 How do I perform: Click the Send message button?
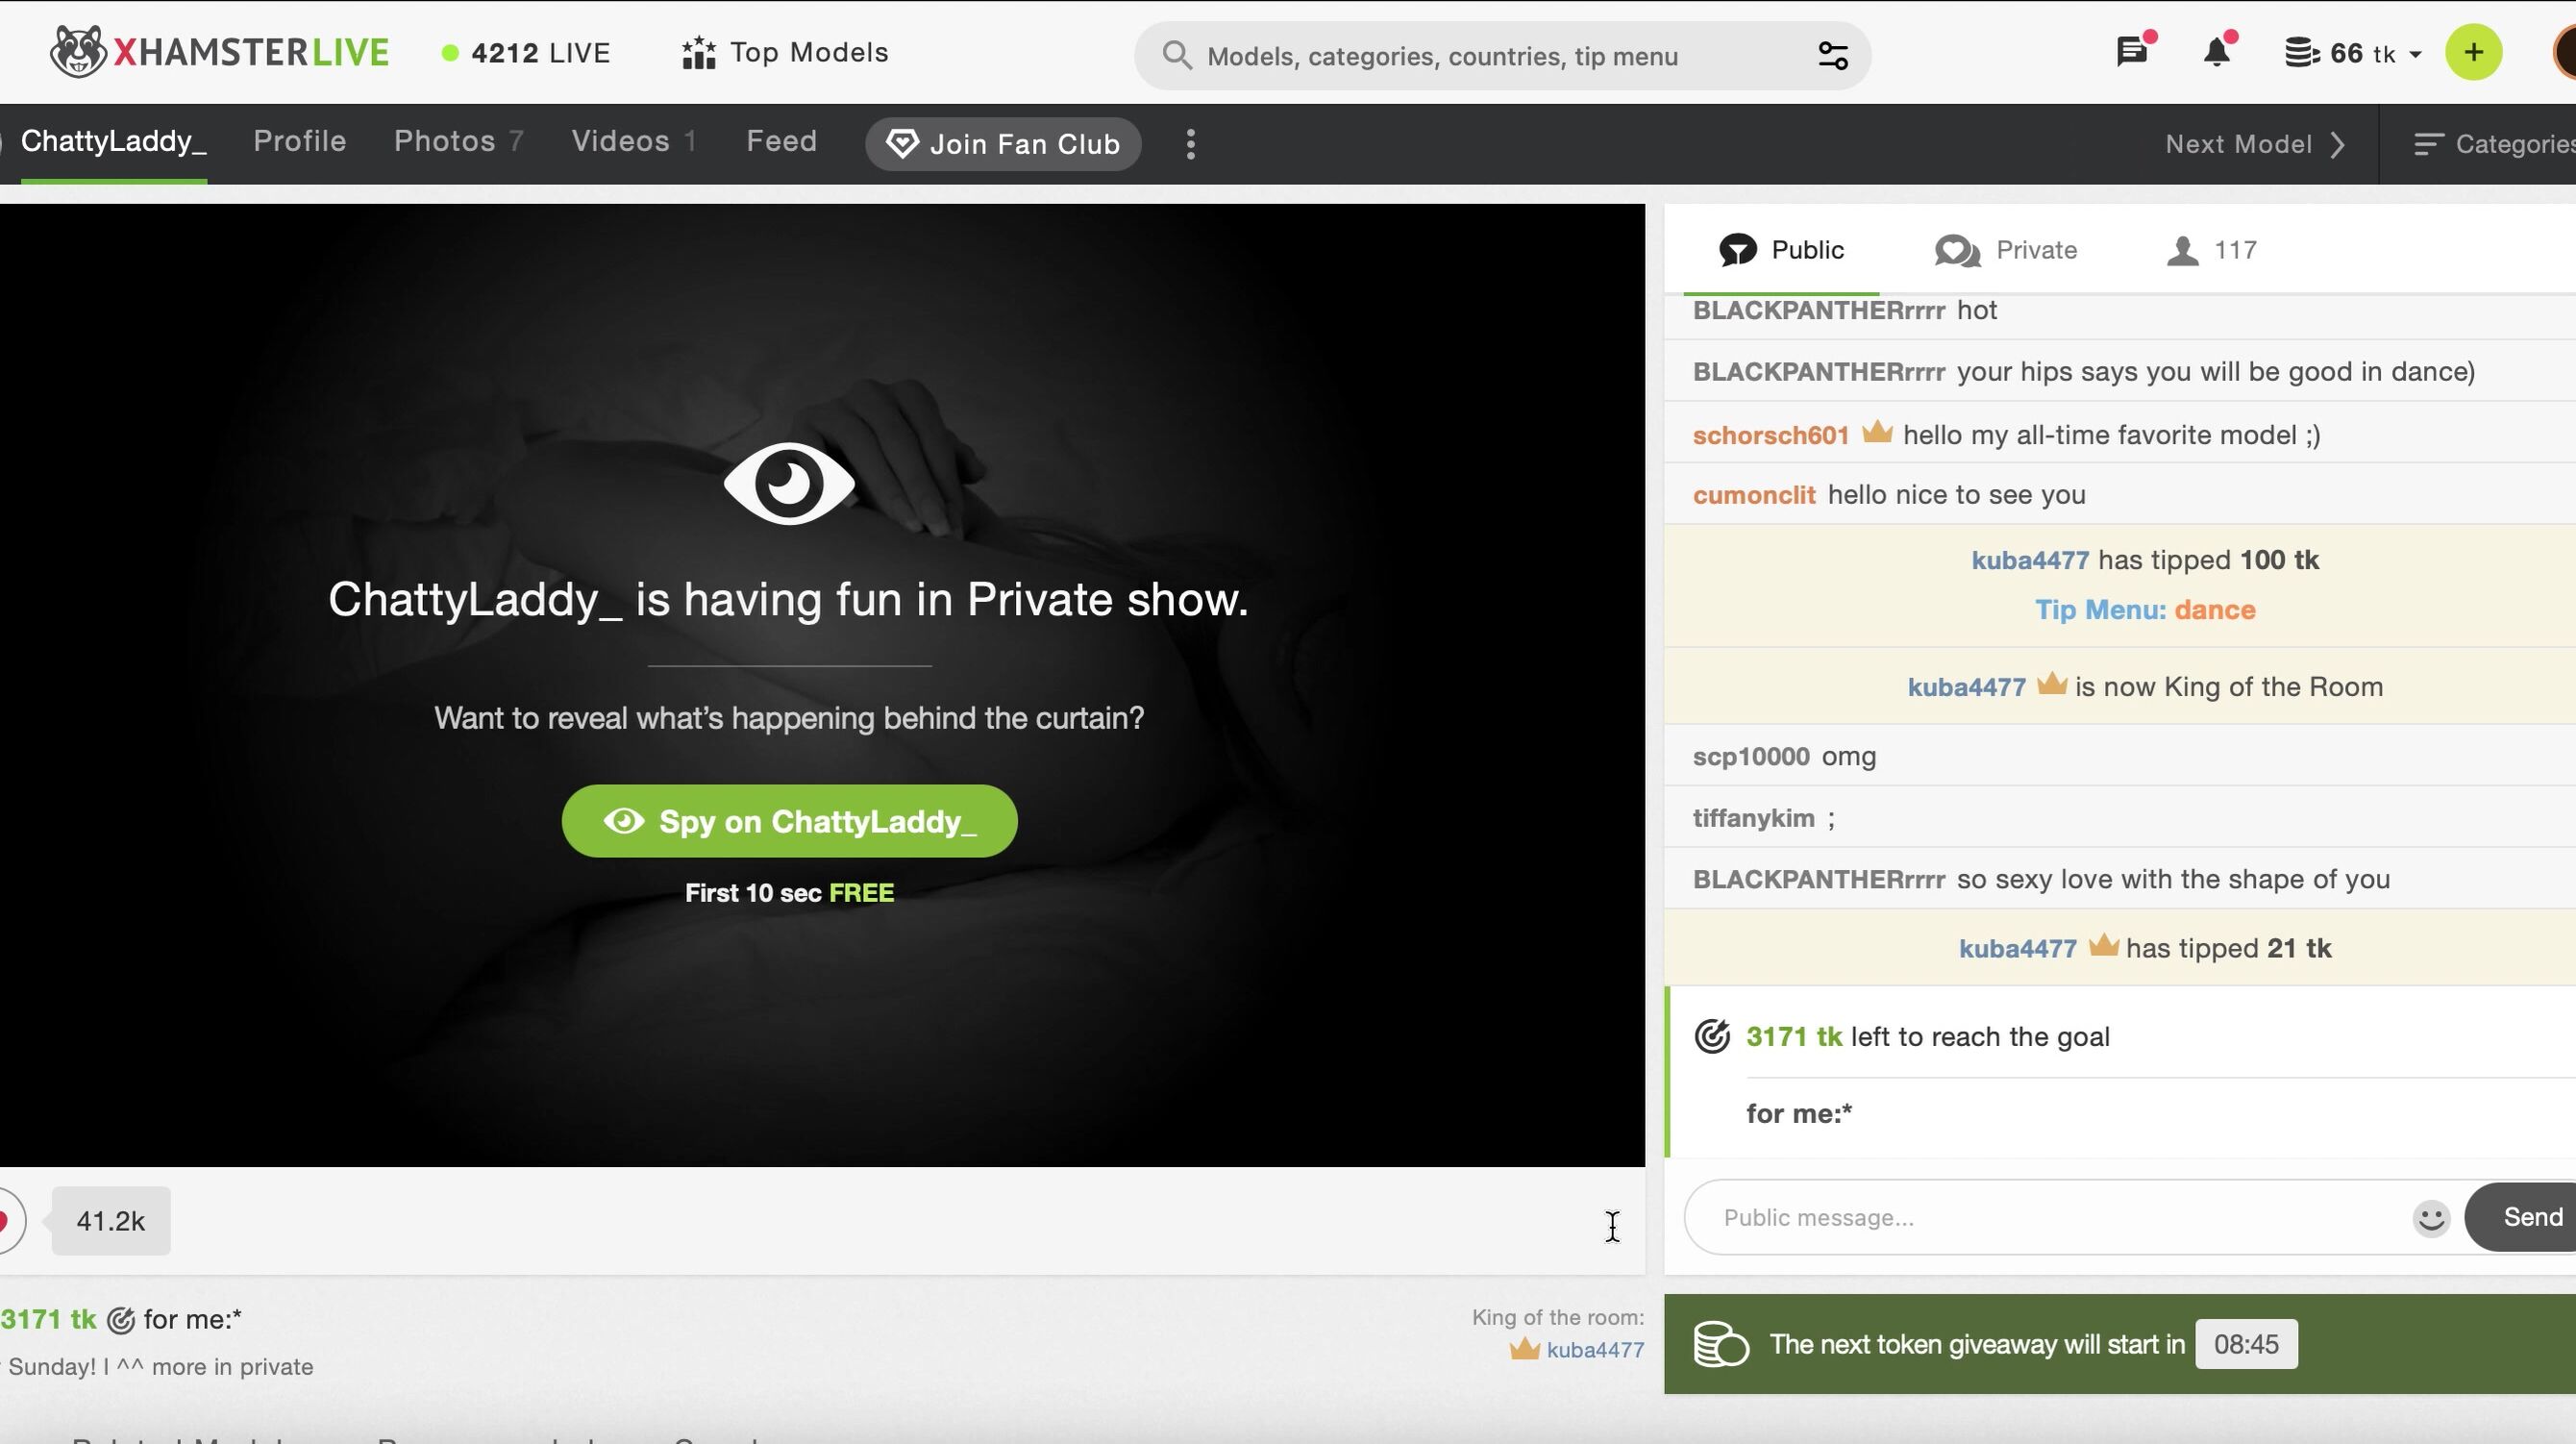(x=2522, y=1217)
